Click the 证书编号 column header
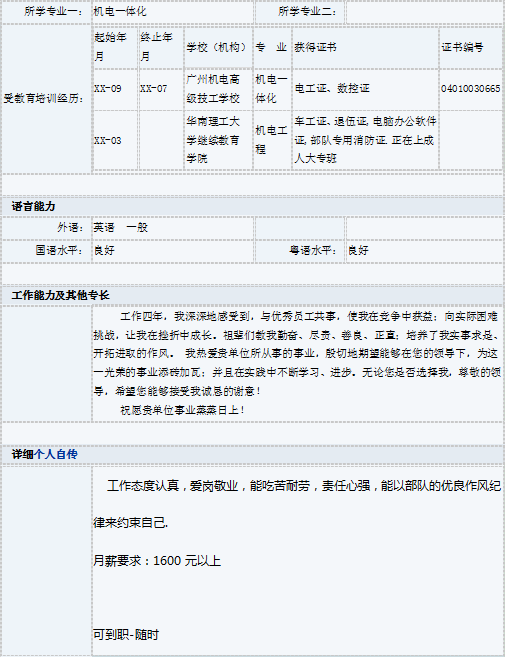Screen dimensions: 505x657 [462, 47]
